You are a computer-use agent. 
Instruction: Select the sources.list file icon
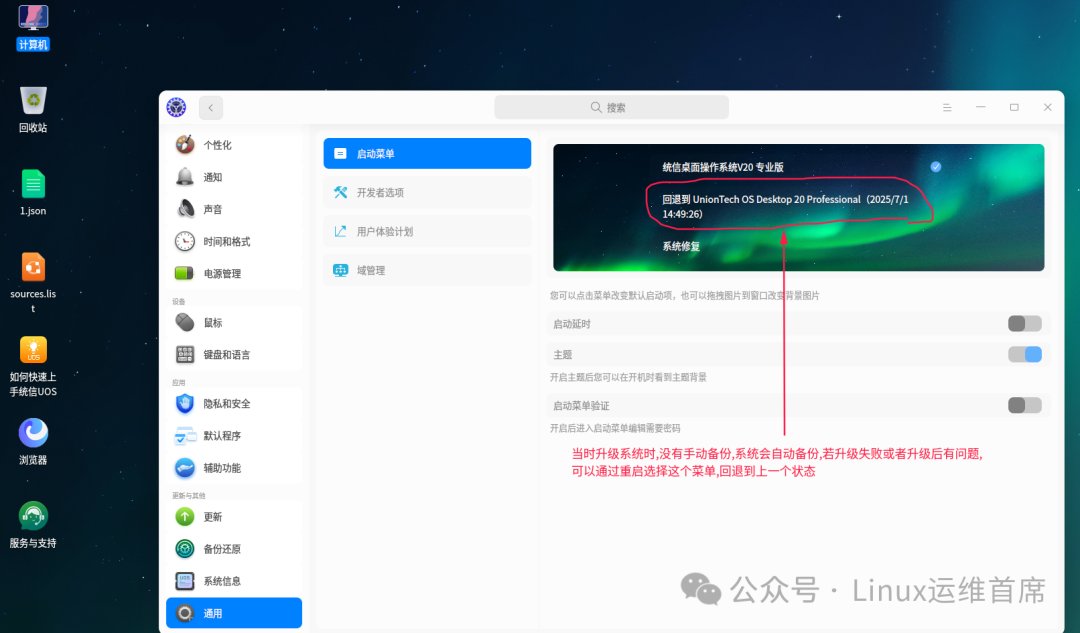(33, 283)
